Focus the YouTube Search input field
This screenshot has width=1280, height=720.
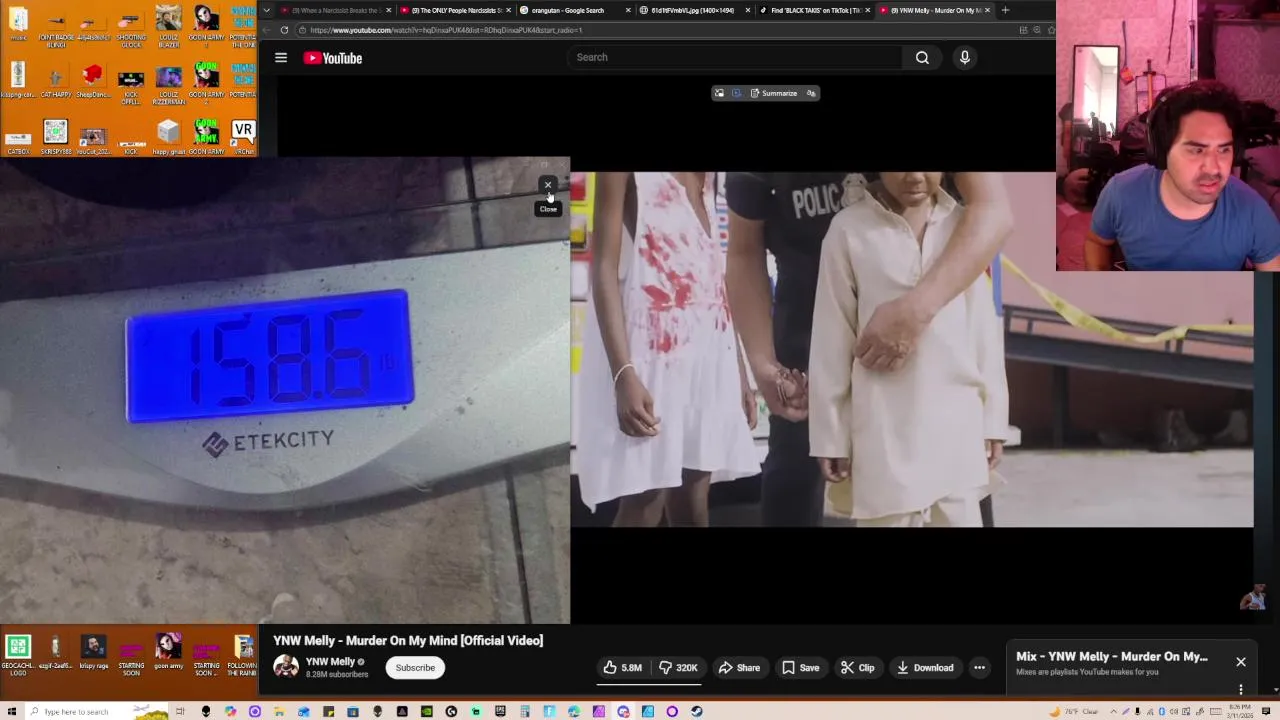(735, 57)
